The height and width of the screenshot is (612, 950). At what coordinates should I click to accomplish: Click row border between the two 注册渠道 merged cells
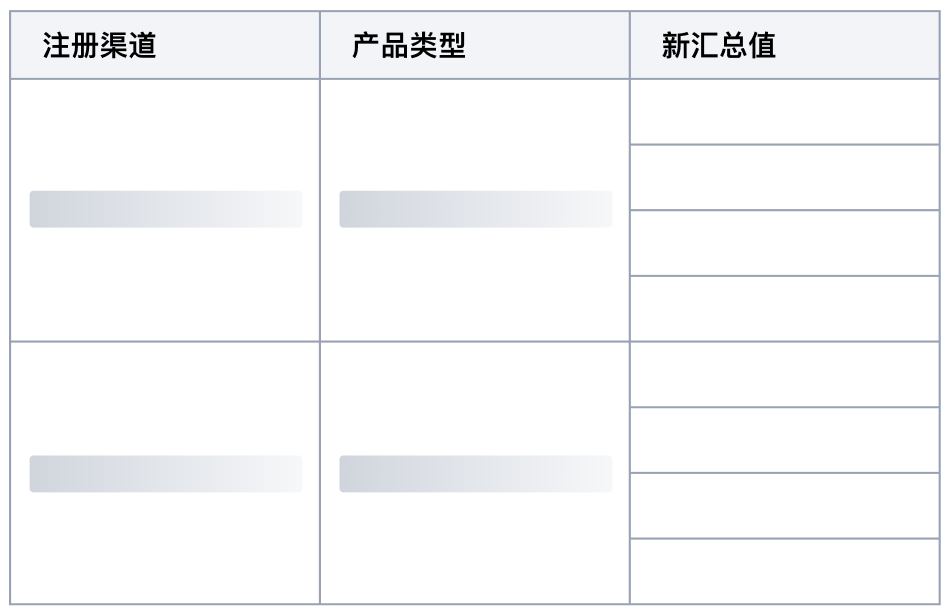coord(165,342)
